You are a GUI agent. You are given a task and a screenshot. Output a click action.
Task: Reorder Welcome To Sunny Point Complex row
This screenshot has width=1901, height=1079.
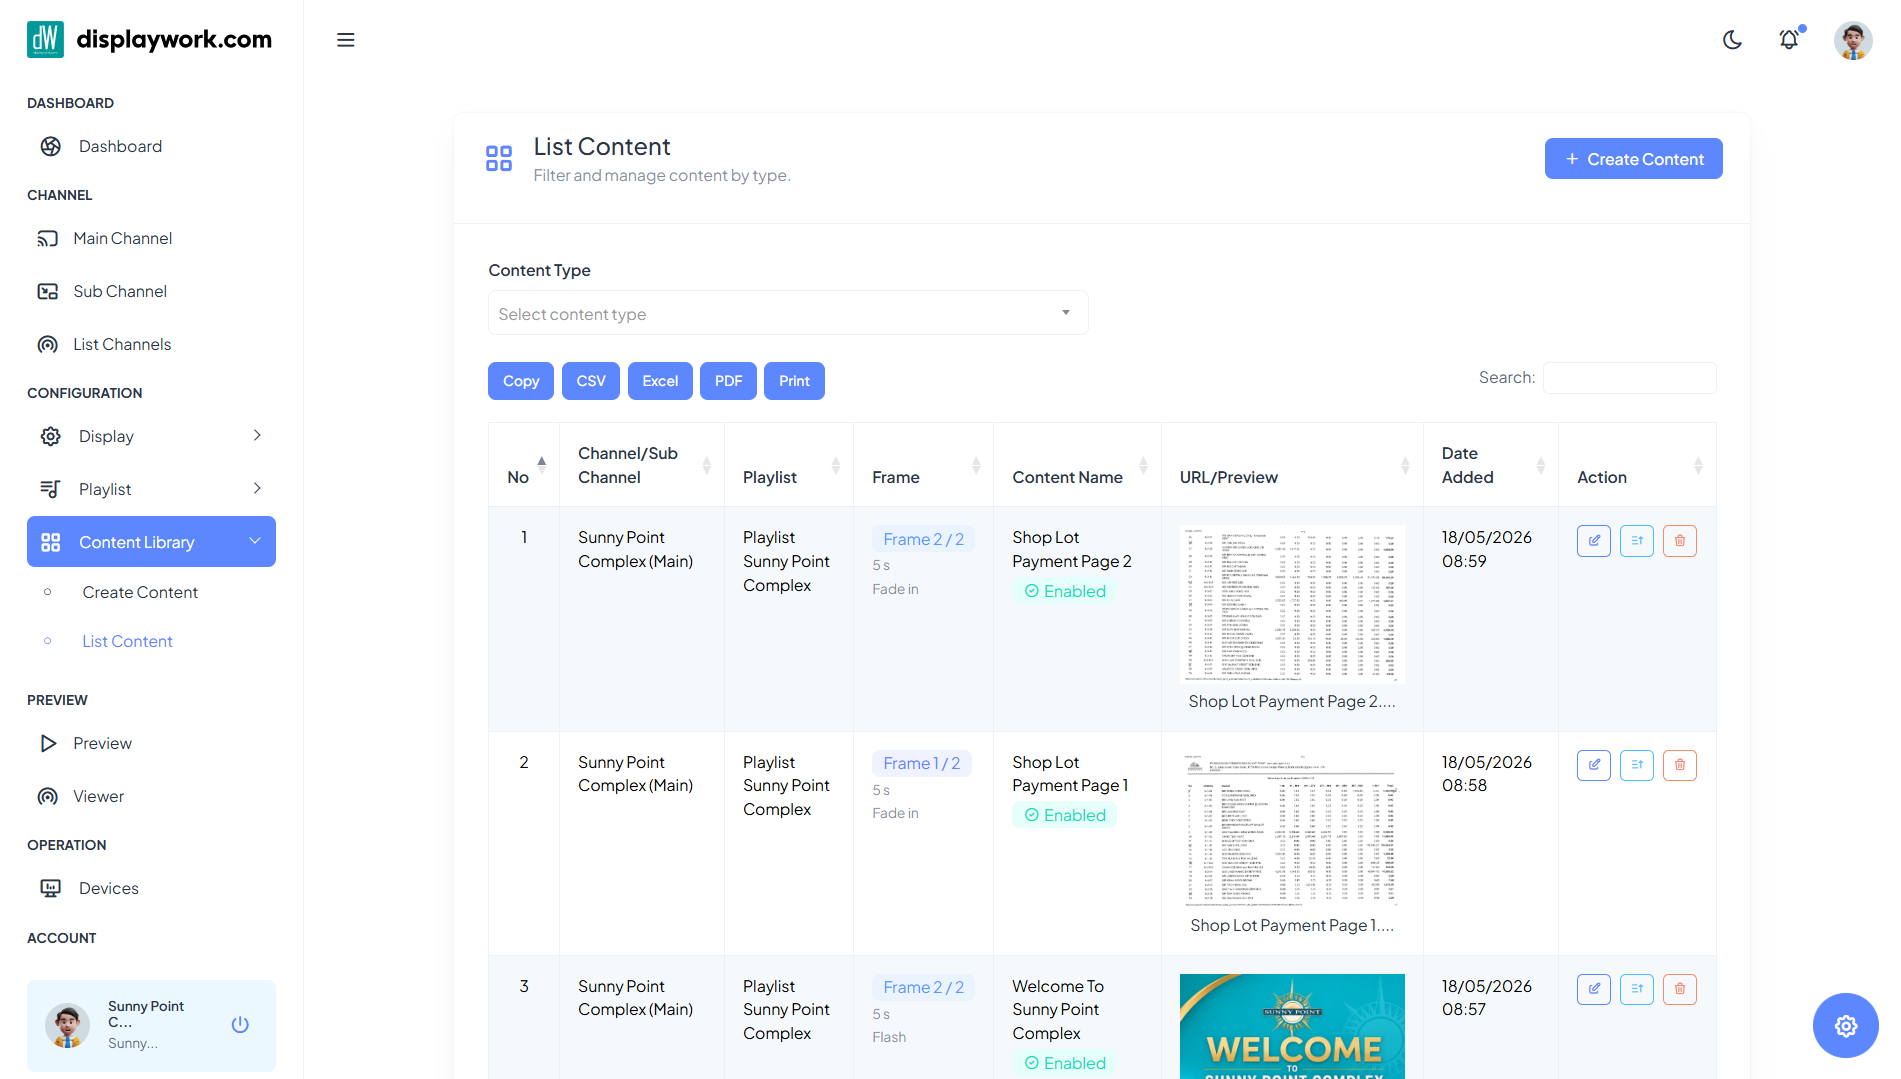pyautogui.click(x=1637, y=989)
